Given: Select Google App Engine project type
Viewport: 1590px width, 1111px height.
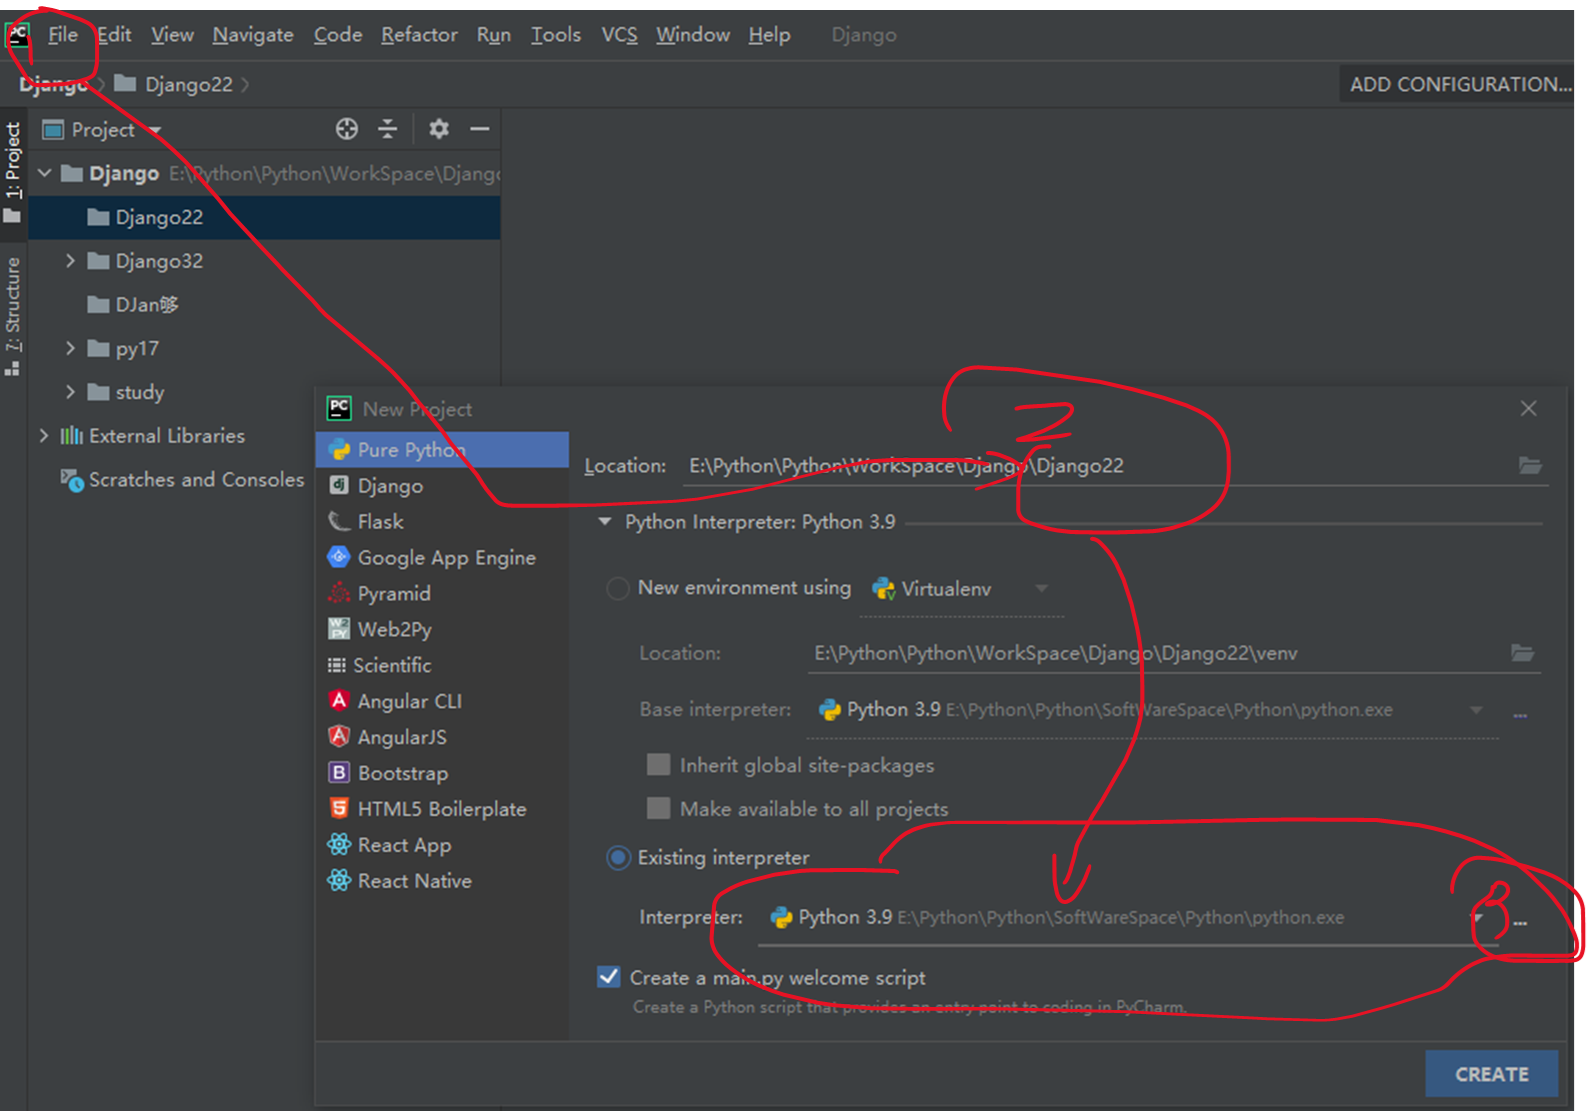Looking at the screenshot, I should click(x=442, y=558).
